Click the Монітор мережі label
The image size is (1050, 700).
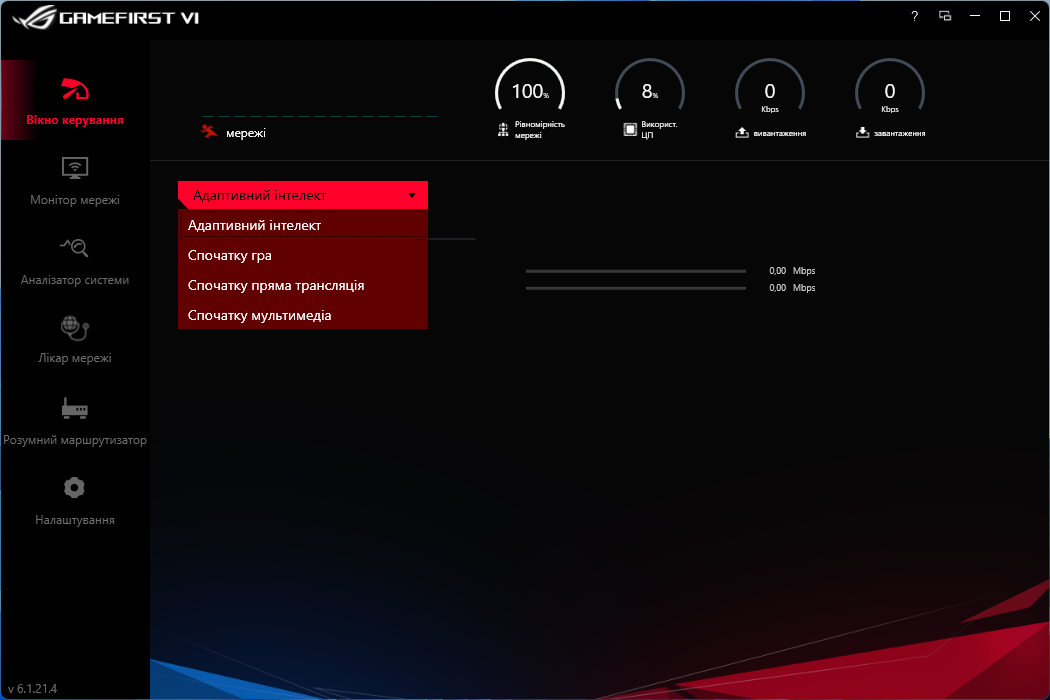pos(75,200)
